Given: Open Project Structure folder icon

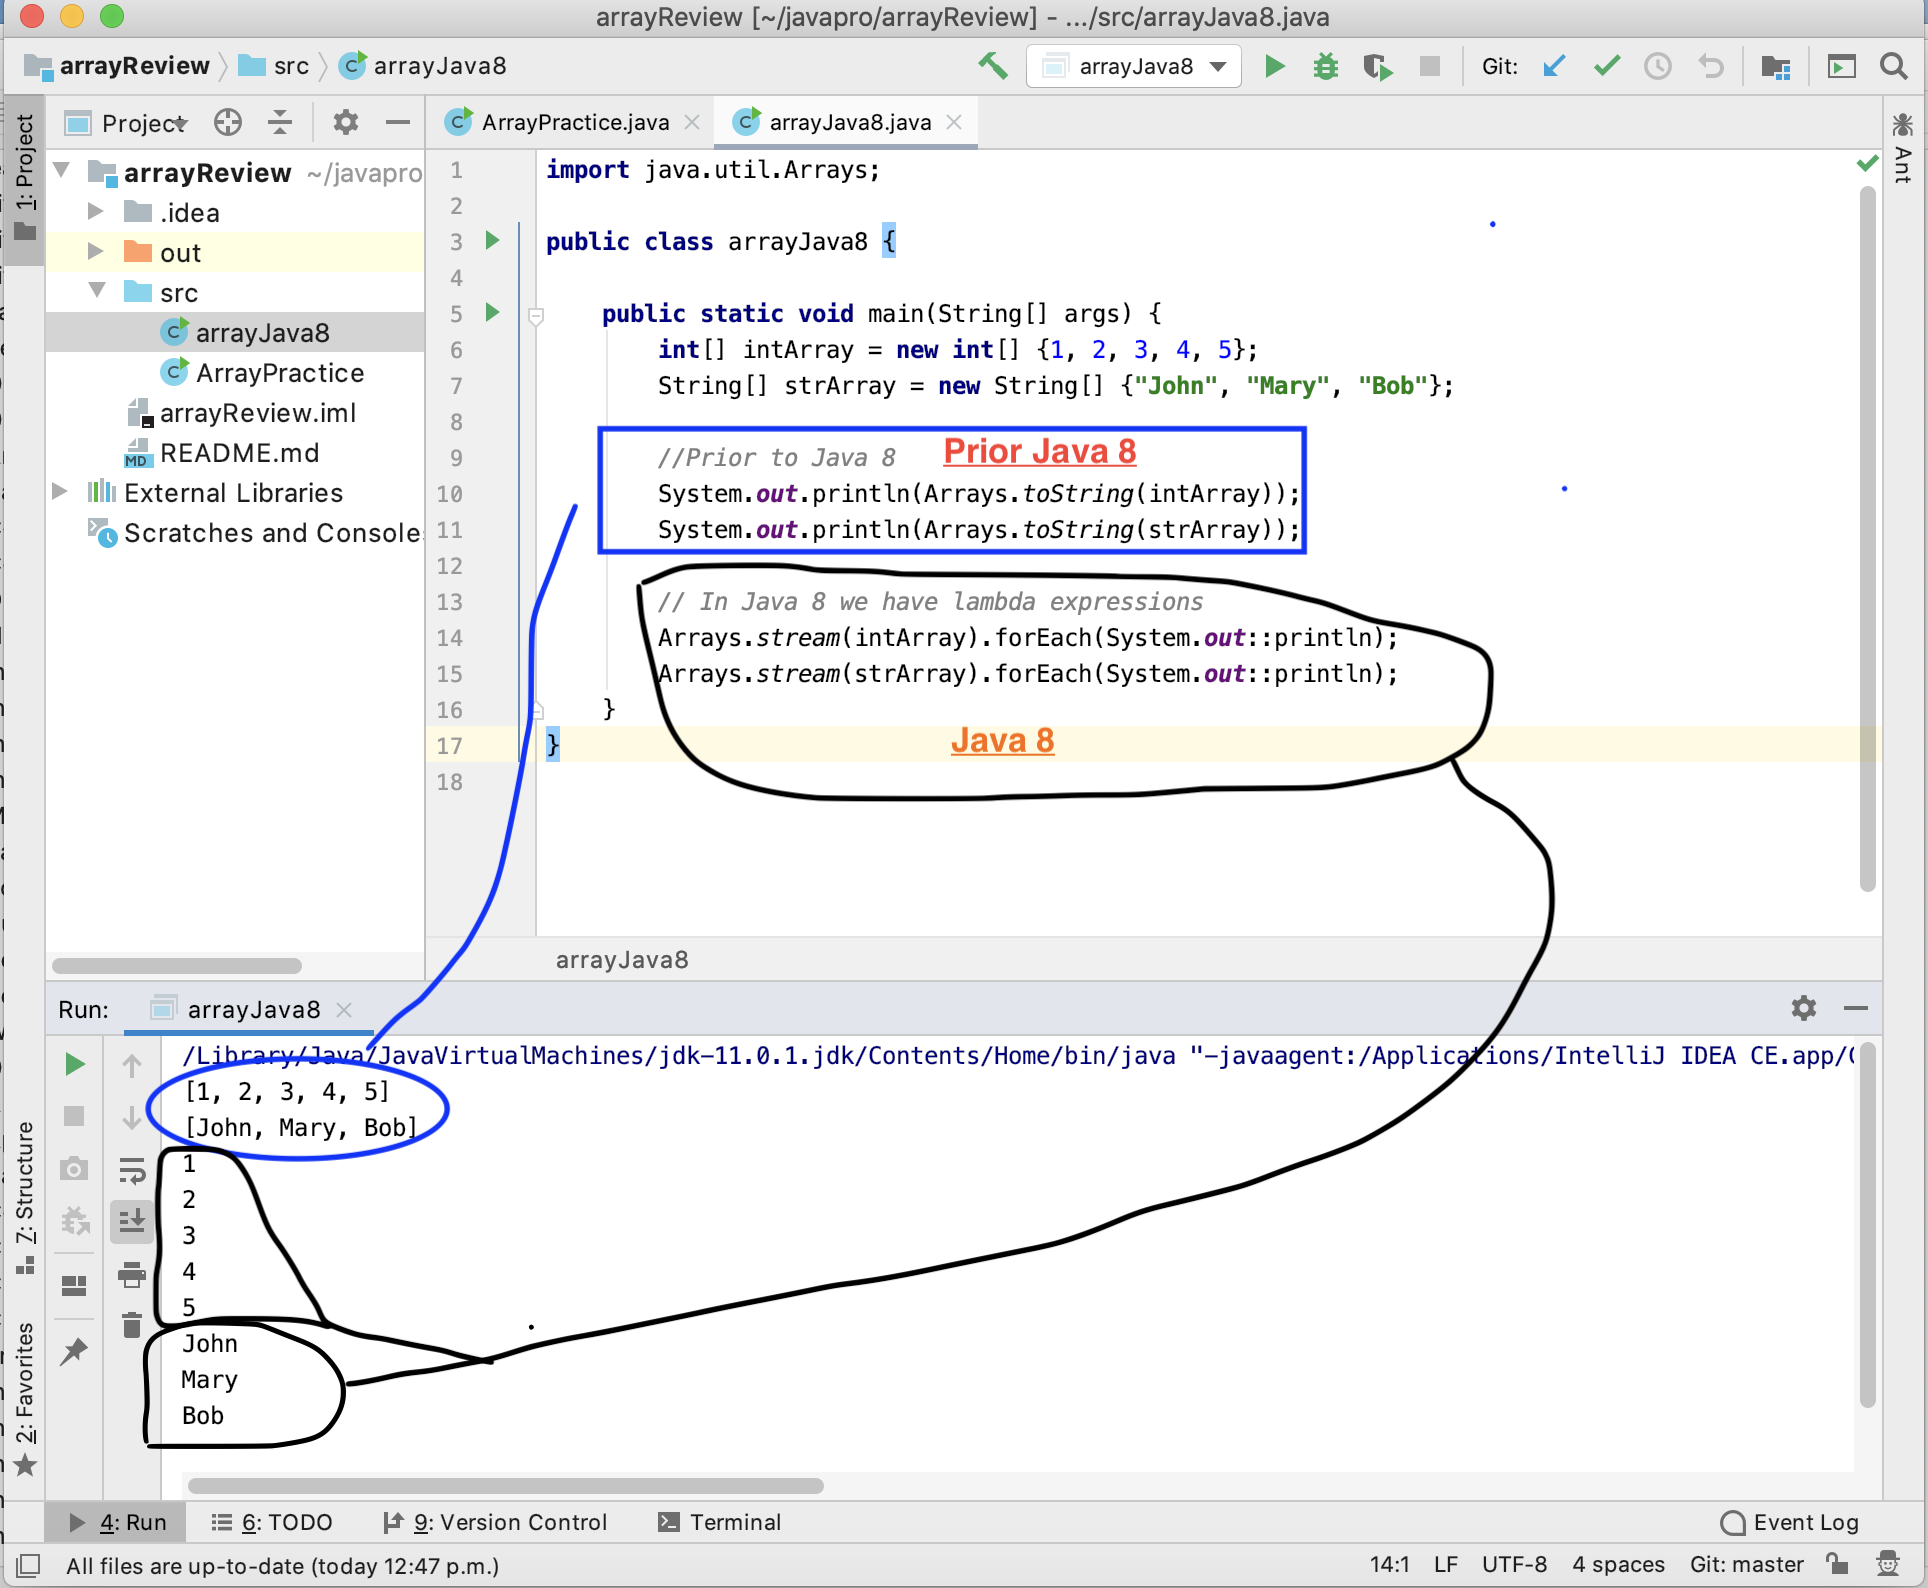Looking at the screenshot, I should [1775, 66].
